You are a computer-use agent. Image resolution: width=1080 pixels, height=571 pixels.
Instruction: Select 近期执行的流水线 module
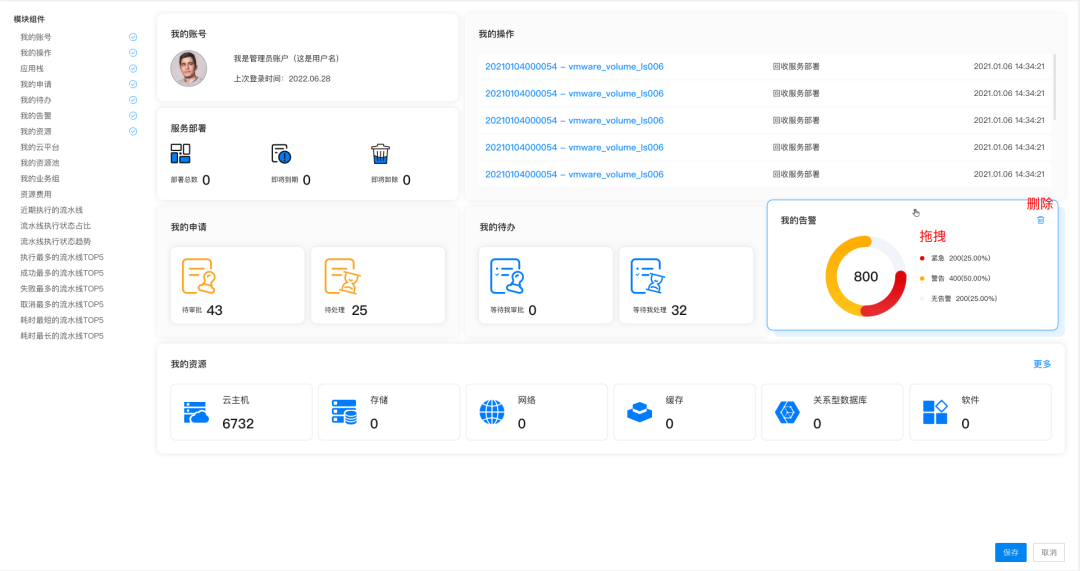52,210
